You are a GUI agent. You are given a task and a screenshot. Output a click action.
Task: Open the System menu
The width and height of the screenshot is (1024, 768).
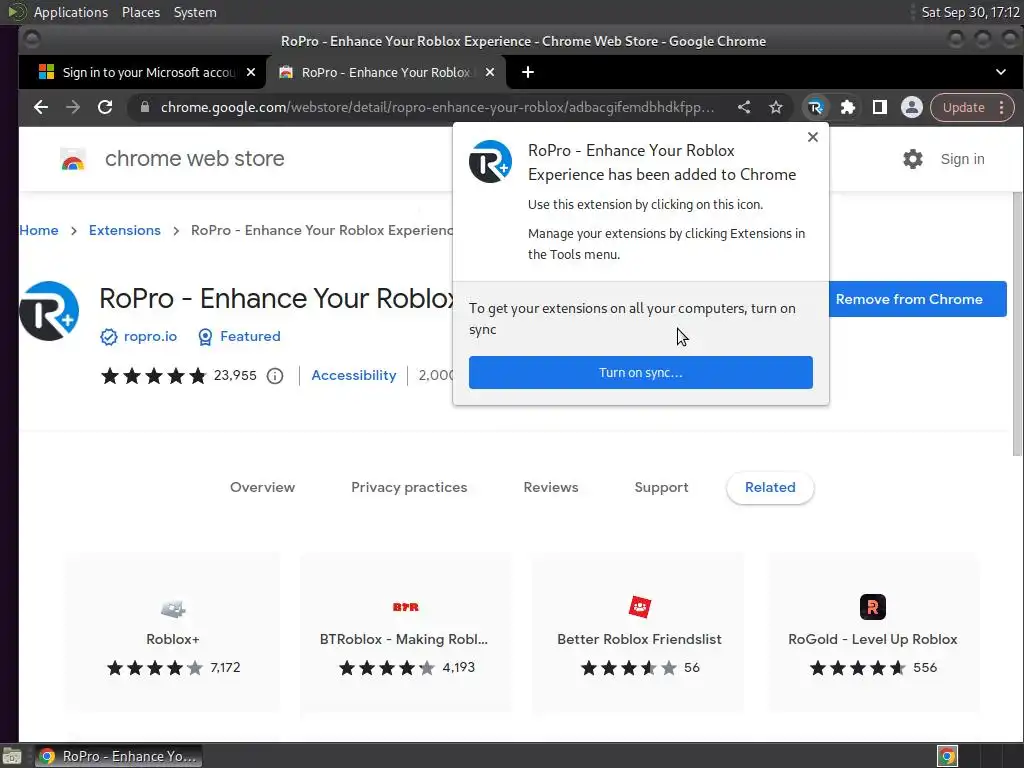(195, 12)
